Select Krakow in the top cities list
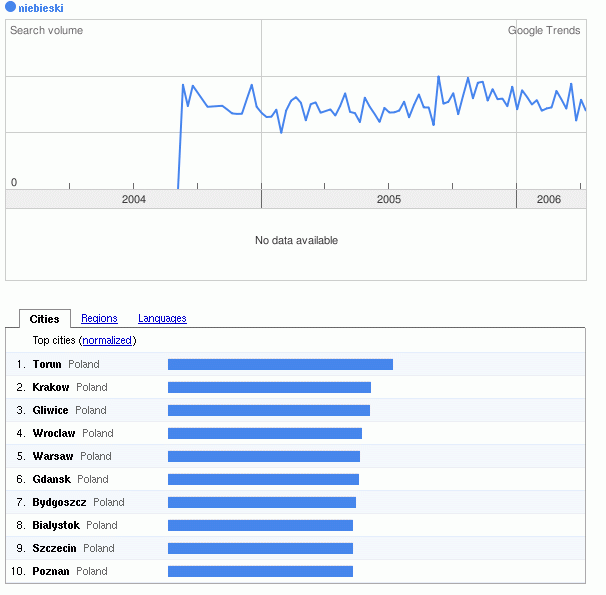The height and width of the screenshot is (595, 606). coord(51,388)
